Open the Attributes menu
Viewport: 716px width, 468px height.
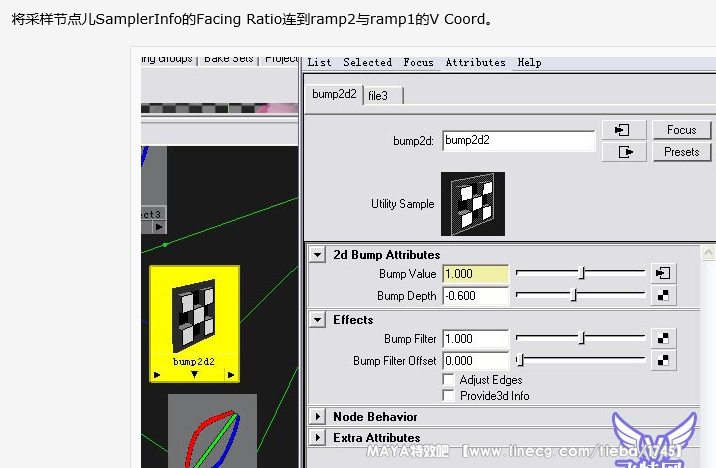coord(475,62)
